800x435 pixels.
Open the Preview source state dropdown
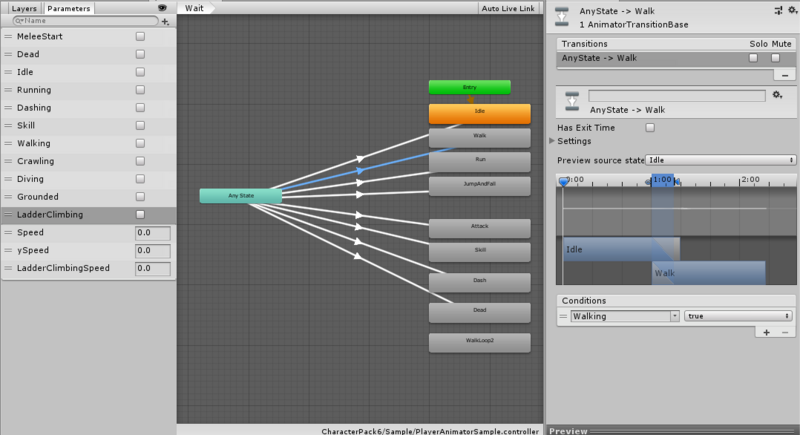720,160
